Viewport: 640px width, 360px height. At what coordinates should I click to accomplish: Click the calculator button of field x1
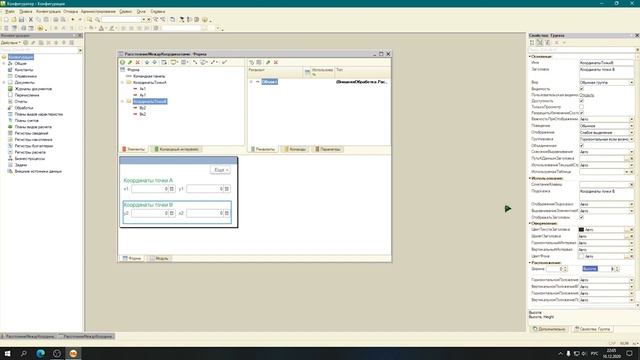click(x=172, y=189)
